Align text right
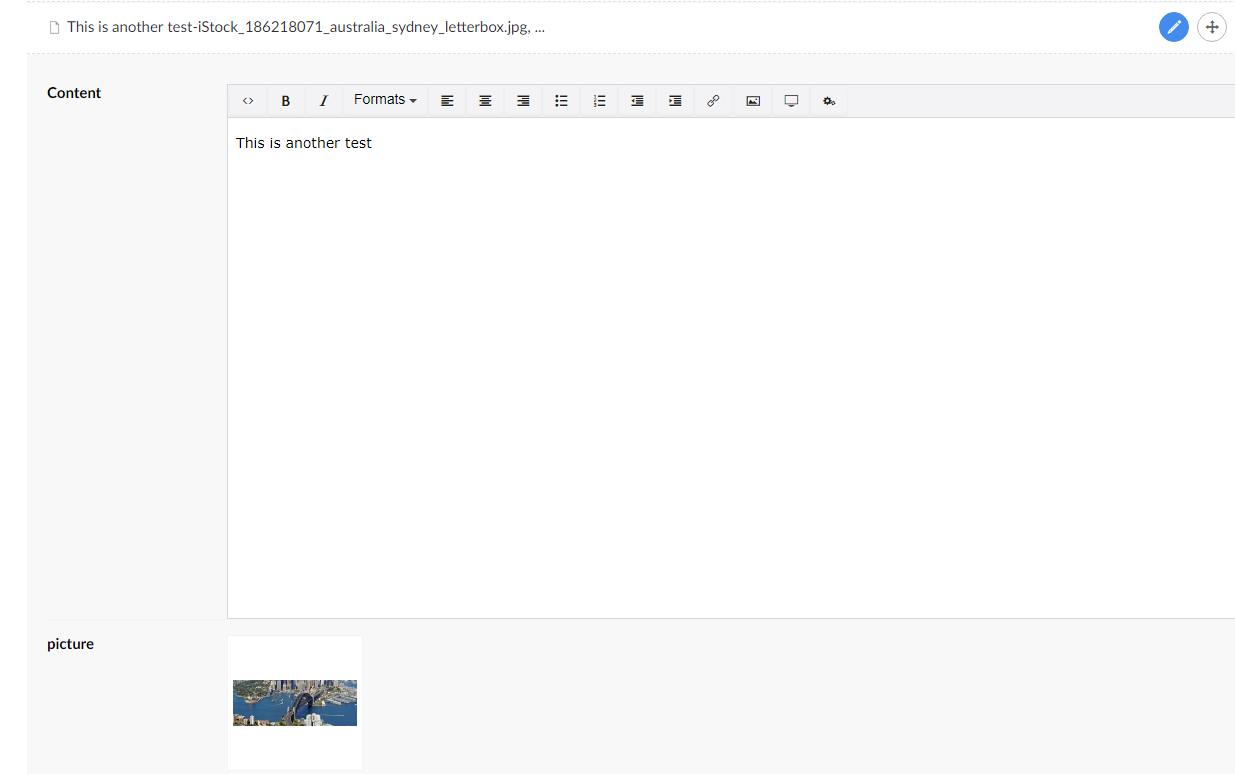Image resolution: width=1235 pixels, height=774 pixels. coord(523,101)
